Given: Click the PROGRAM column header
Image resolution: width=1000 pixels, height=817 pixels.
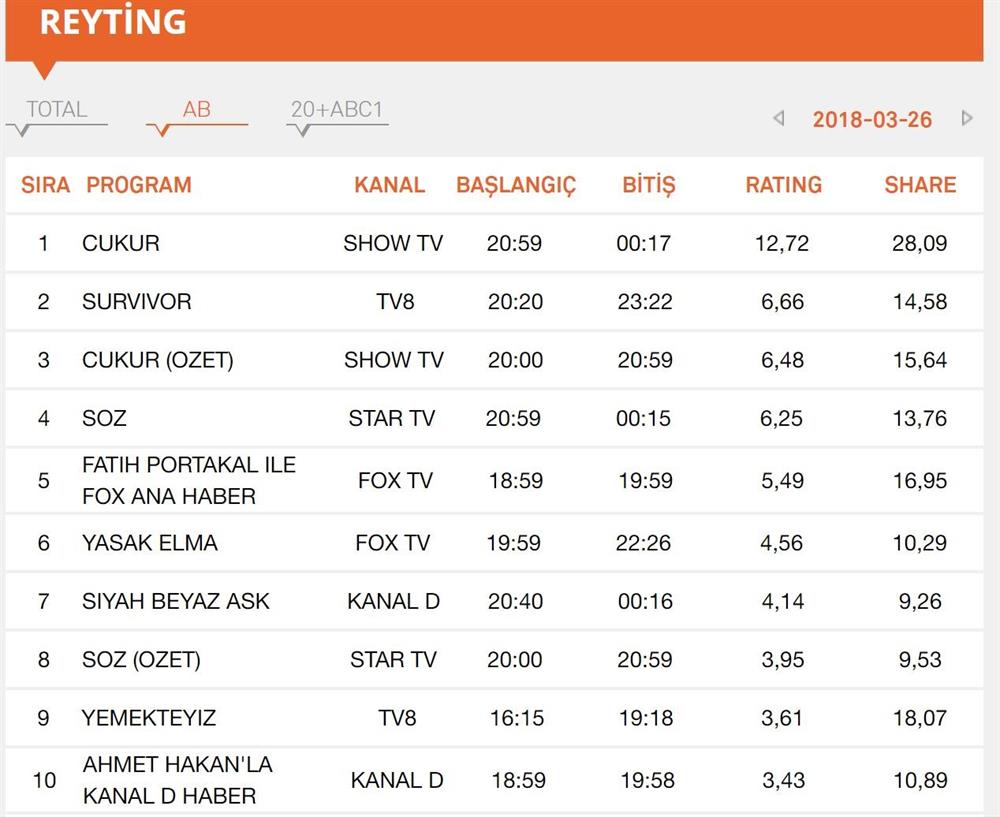Looking at the screenshot, I should 139,185.
